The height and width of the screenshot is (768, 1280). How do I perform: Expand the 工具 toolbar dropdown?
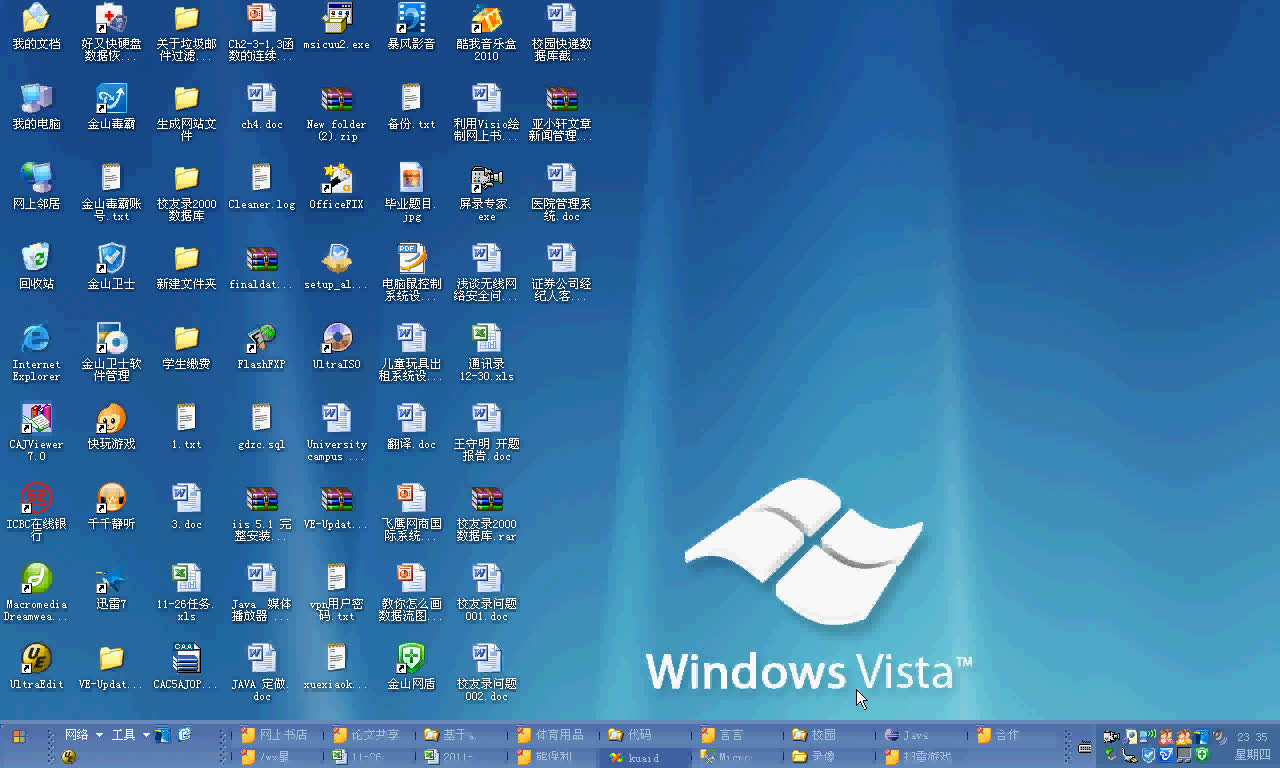pos(146,735)
